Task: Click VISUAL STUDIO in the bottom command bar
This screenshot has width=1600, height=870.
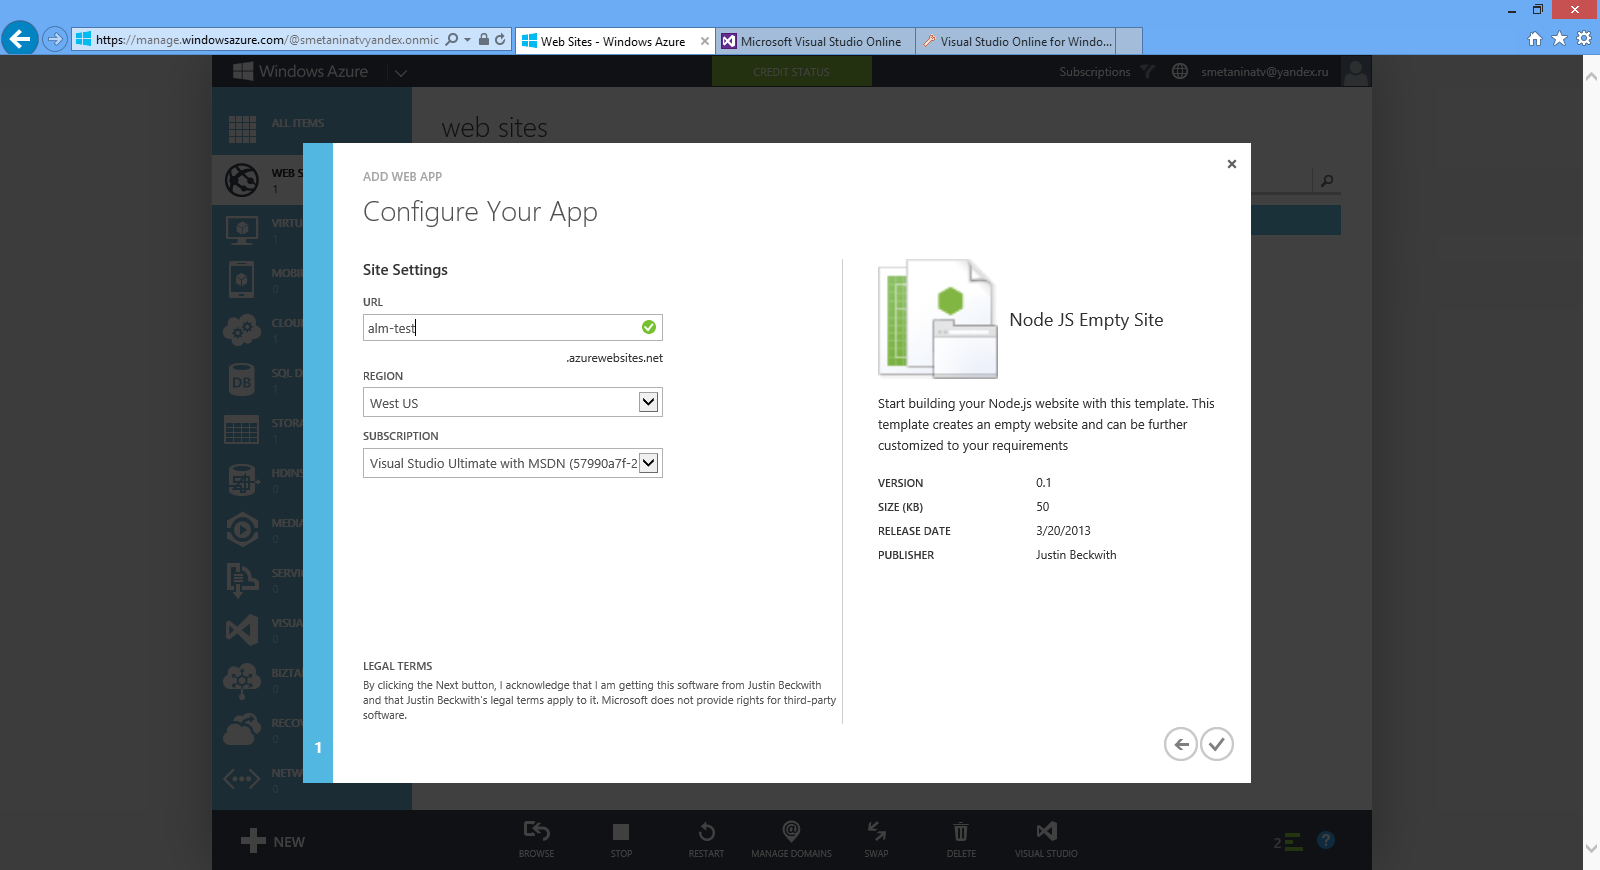Action: (1046, 839)
